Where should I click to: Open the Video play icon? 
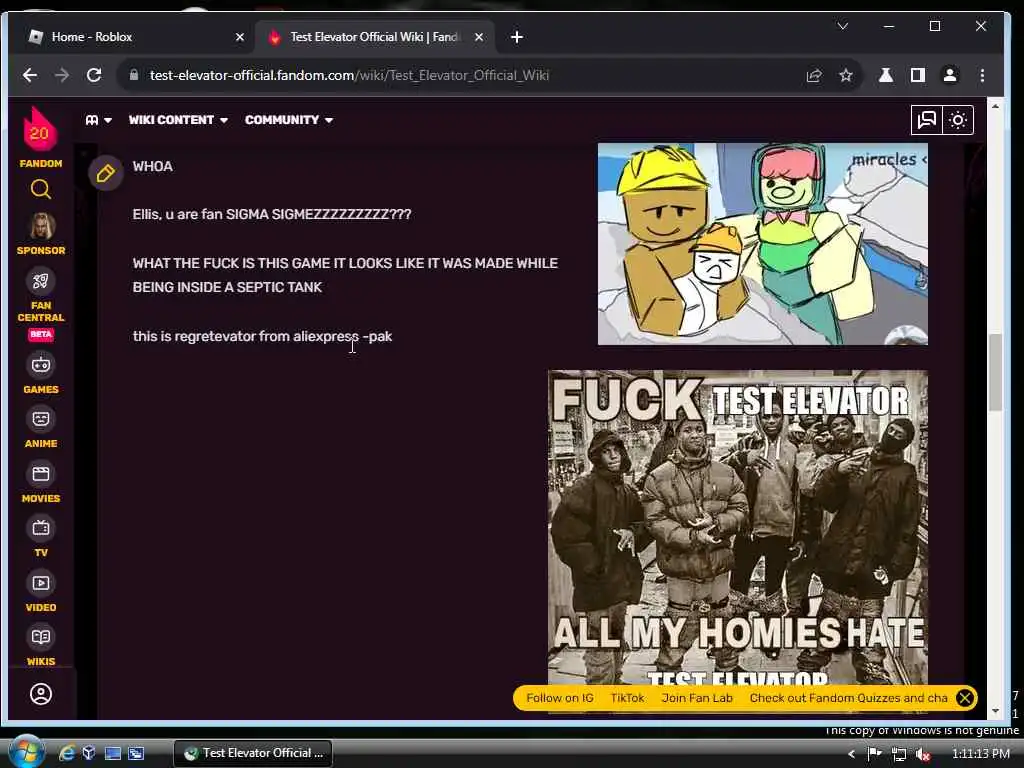click(x=40, y=583)
